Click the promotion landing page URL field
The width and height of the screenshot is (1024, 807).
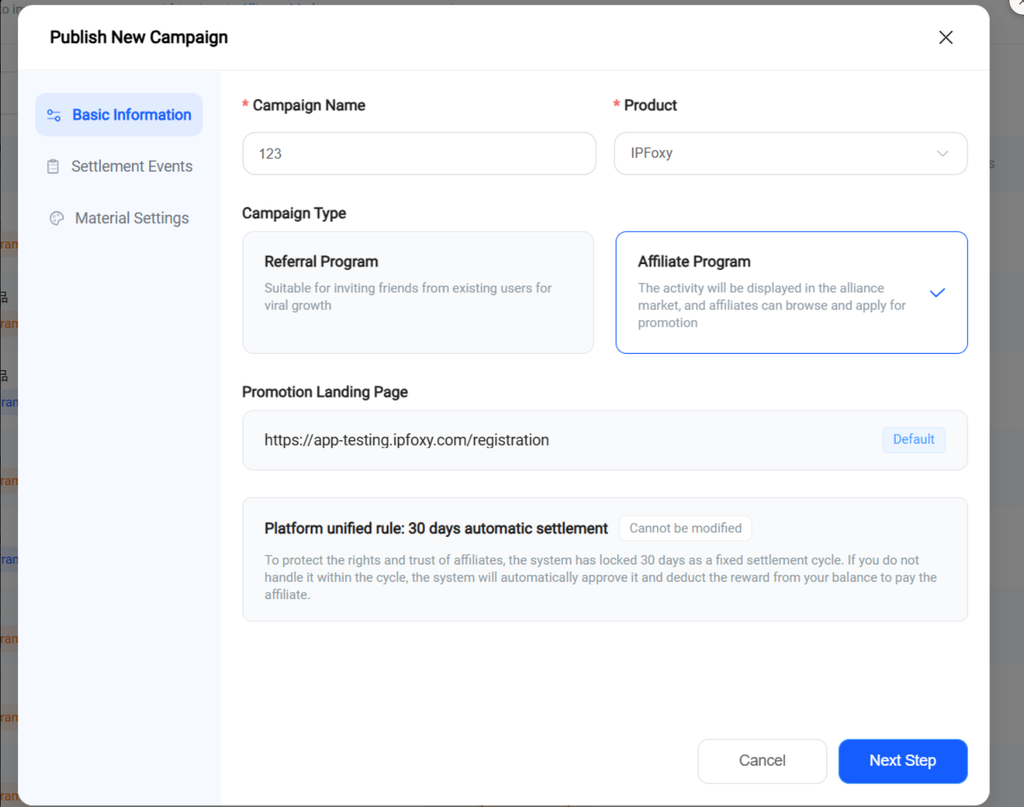[605, 440]
